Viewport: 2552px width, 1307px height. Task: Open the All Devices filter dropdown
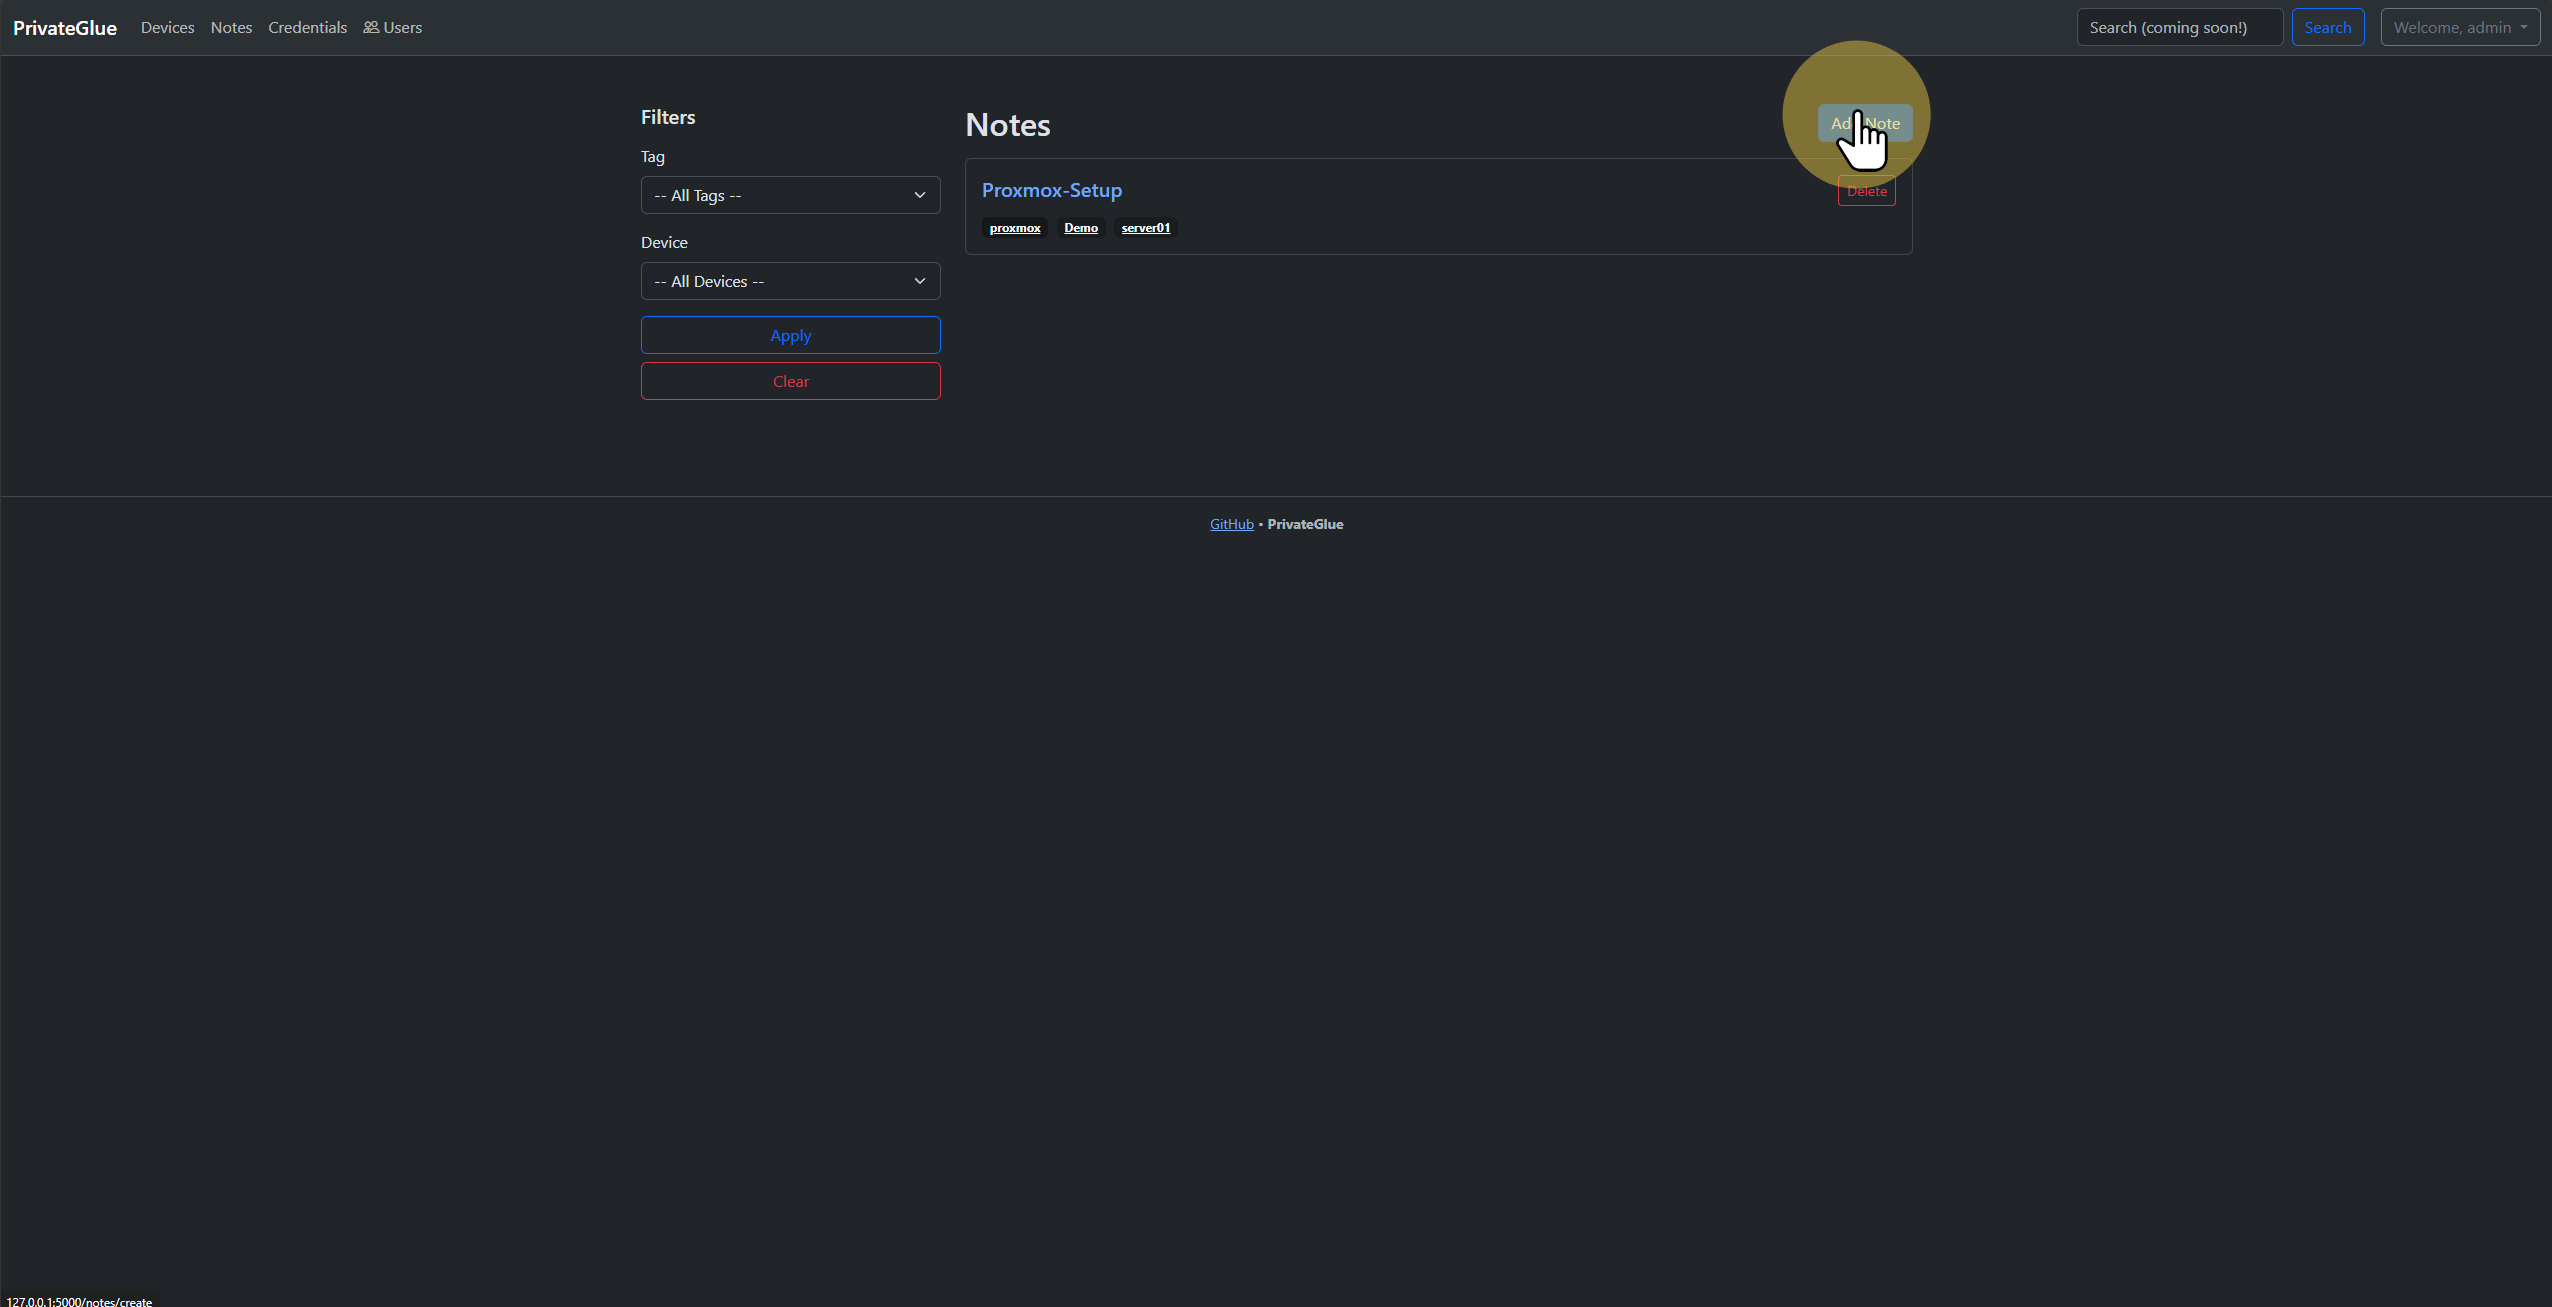[790, 281]
